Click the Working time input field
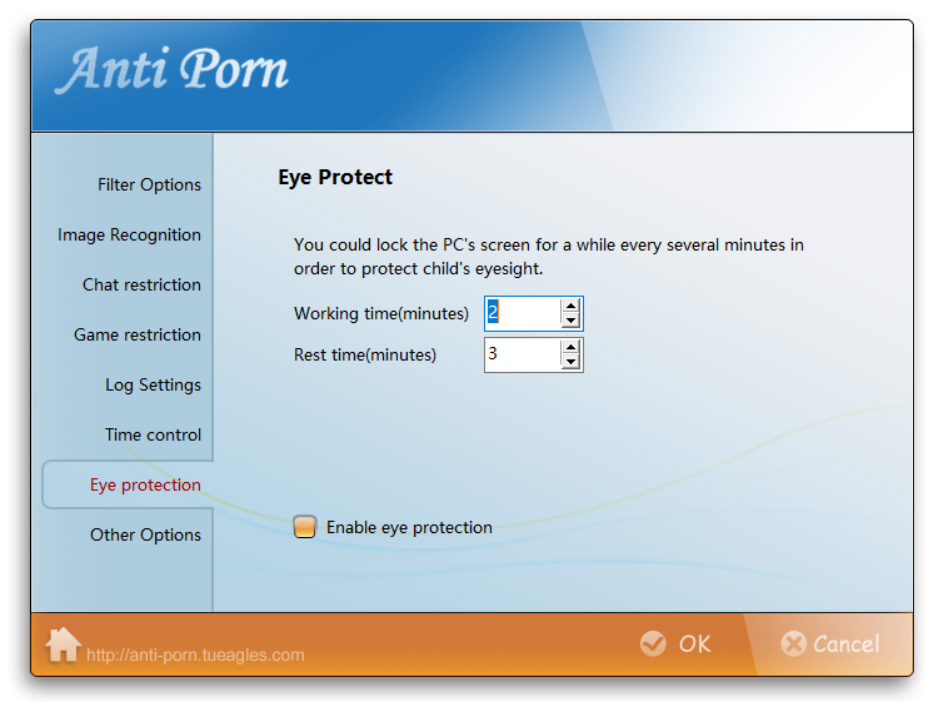Screen dimensions: 939x710 (521, 313)
